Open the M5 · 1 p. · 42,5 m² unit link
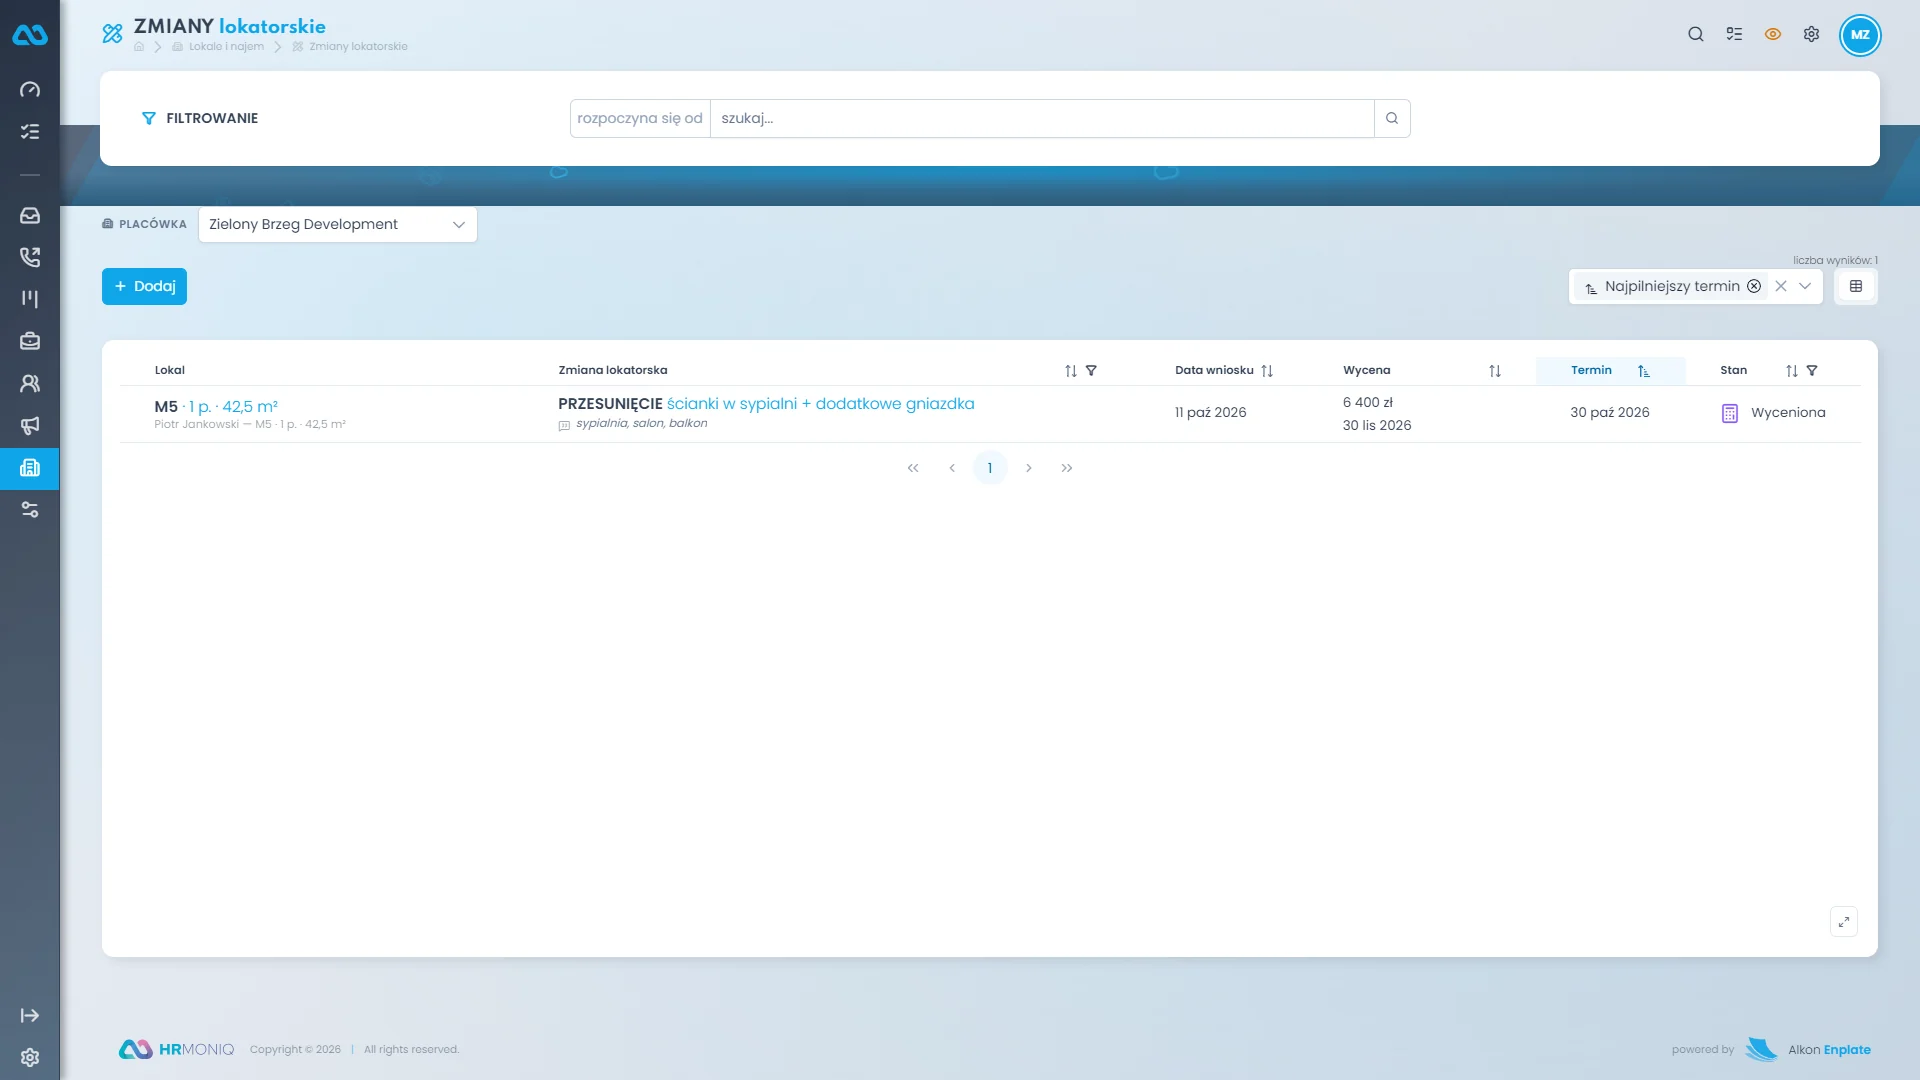1920x1080 pixels. point(216,407)
